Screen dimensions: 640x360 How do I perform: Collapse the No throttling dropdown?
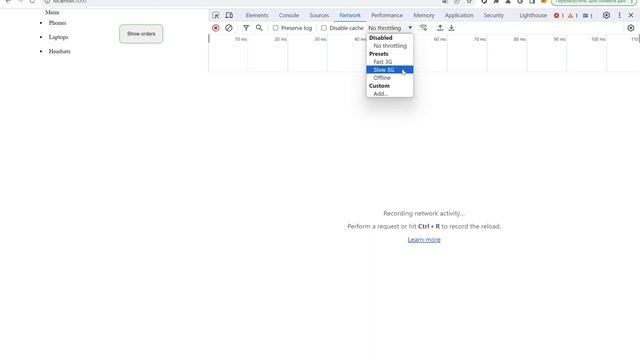tap(390, 28)
